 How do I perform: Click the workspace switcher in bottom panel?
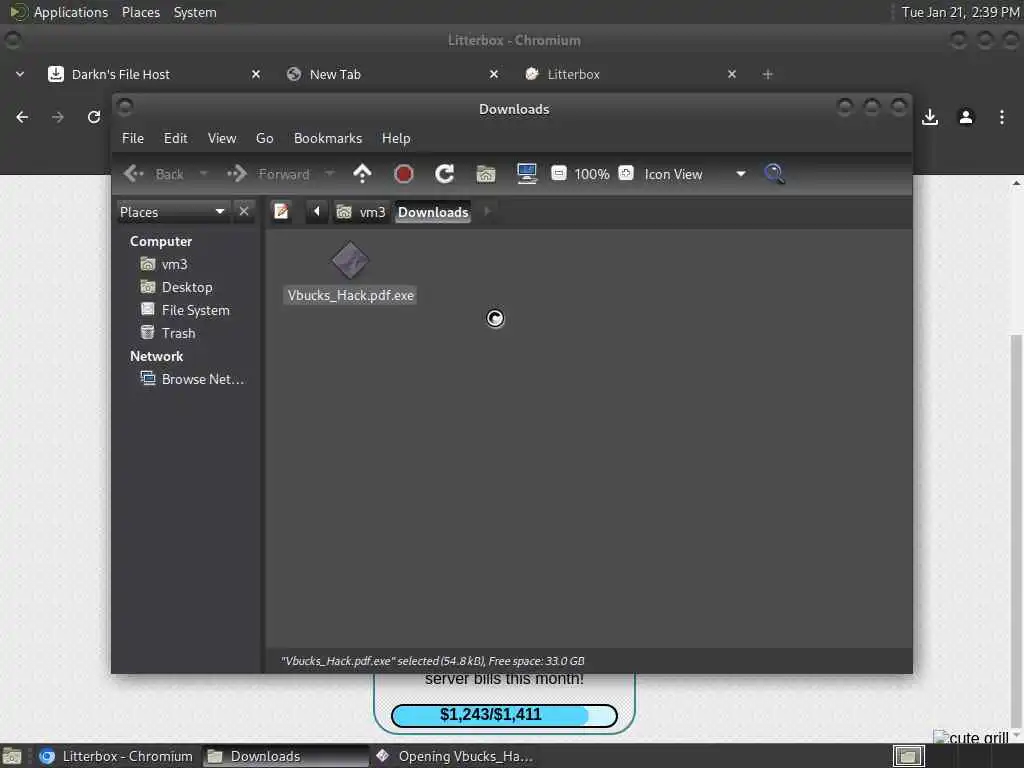click(x=909, y=756)
